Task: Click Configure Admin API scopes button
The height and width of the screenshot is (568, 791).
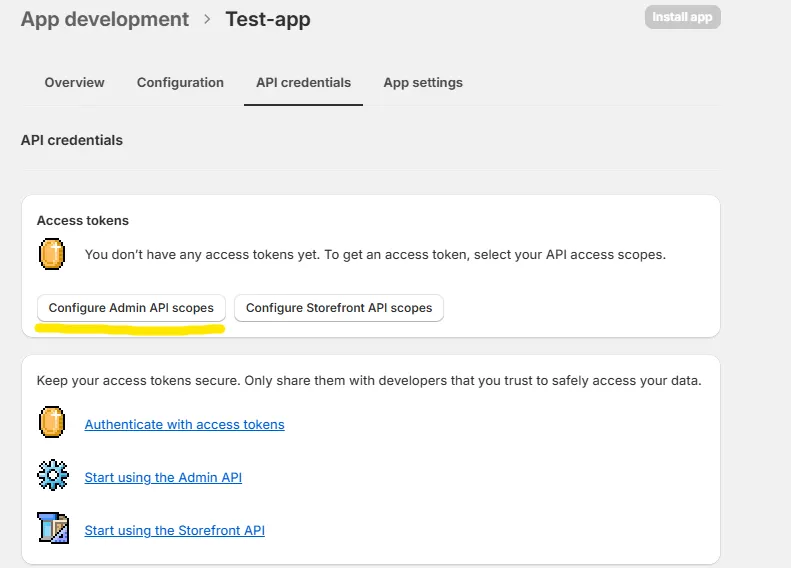Action: (131, 308)
